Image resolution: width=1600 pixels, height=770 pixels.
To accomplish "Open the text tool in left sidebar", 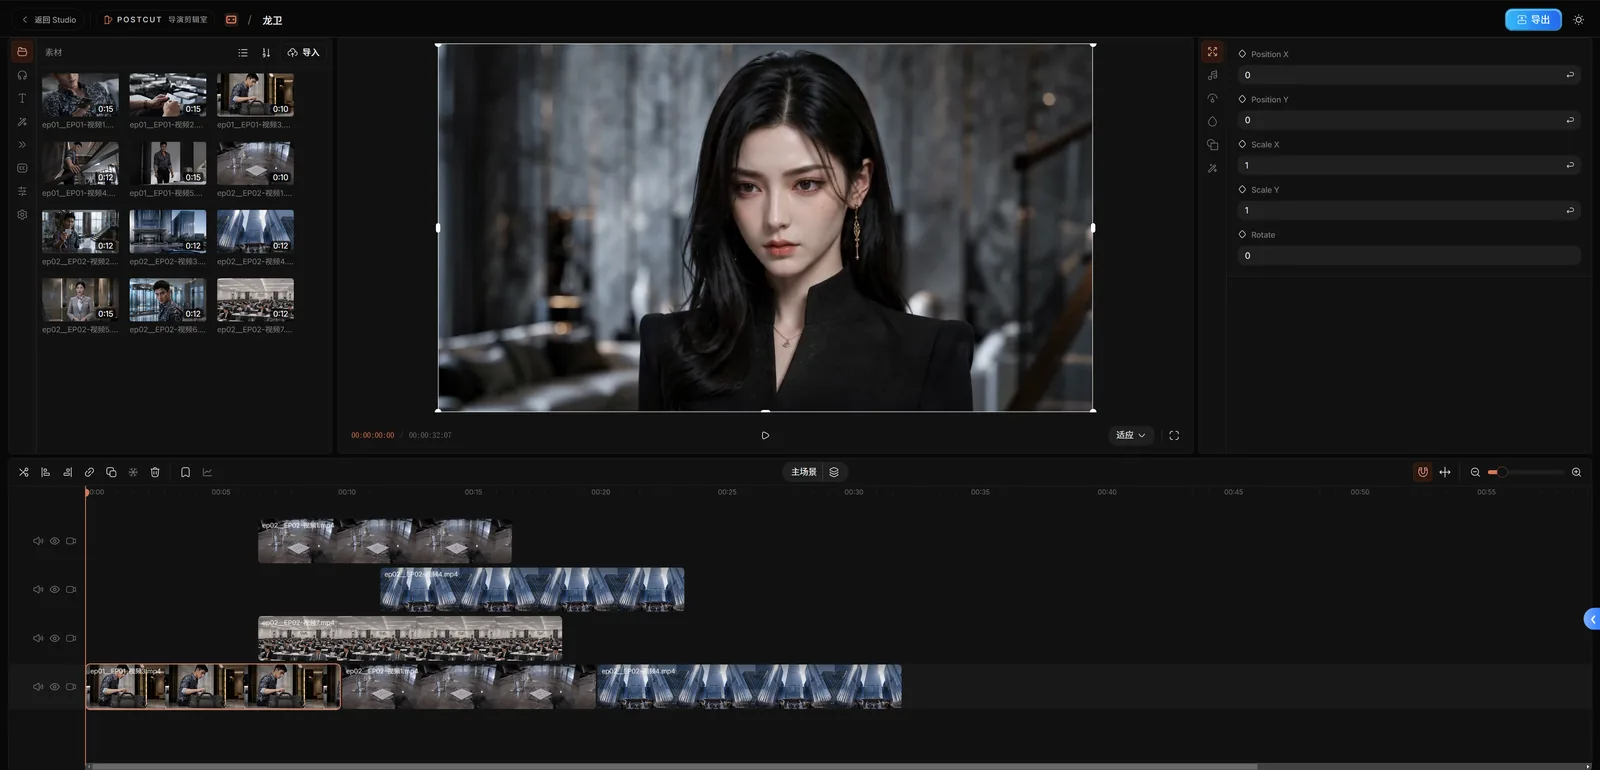I will [22, 98].
